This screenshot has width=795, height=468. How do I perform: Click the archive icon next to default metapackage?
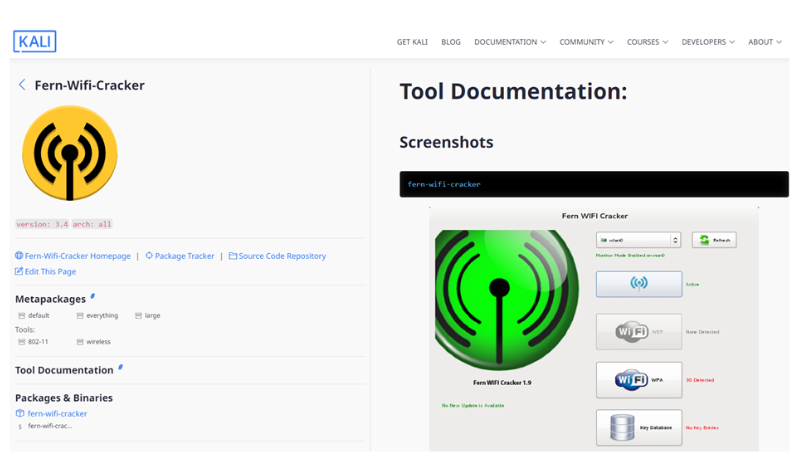click(22, 315)
